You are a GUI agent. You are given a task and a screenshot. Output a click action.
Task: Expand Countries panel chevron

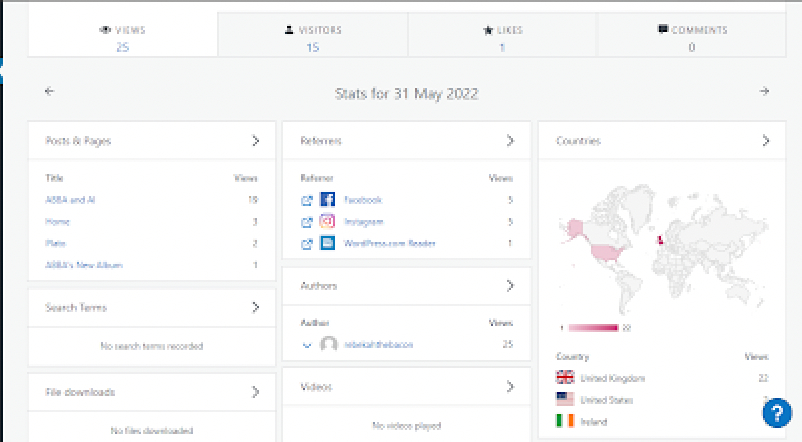click(765, 141)
